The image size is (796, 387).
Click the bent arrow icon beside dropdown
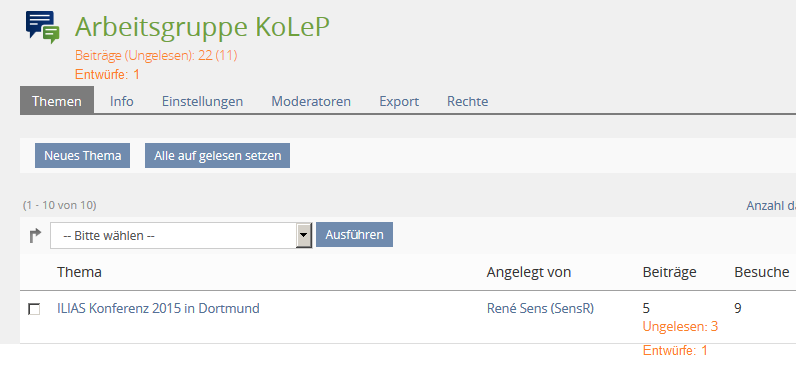click(35, 236)
